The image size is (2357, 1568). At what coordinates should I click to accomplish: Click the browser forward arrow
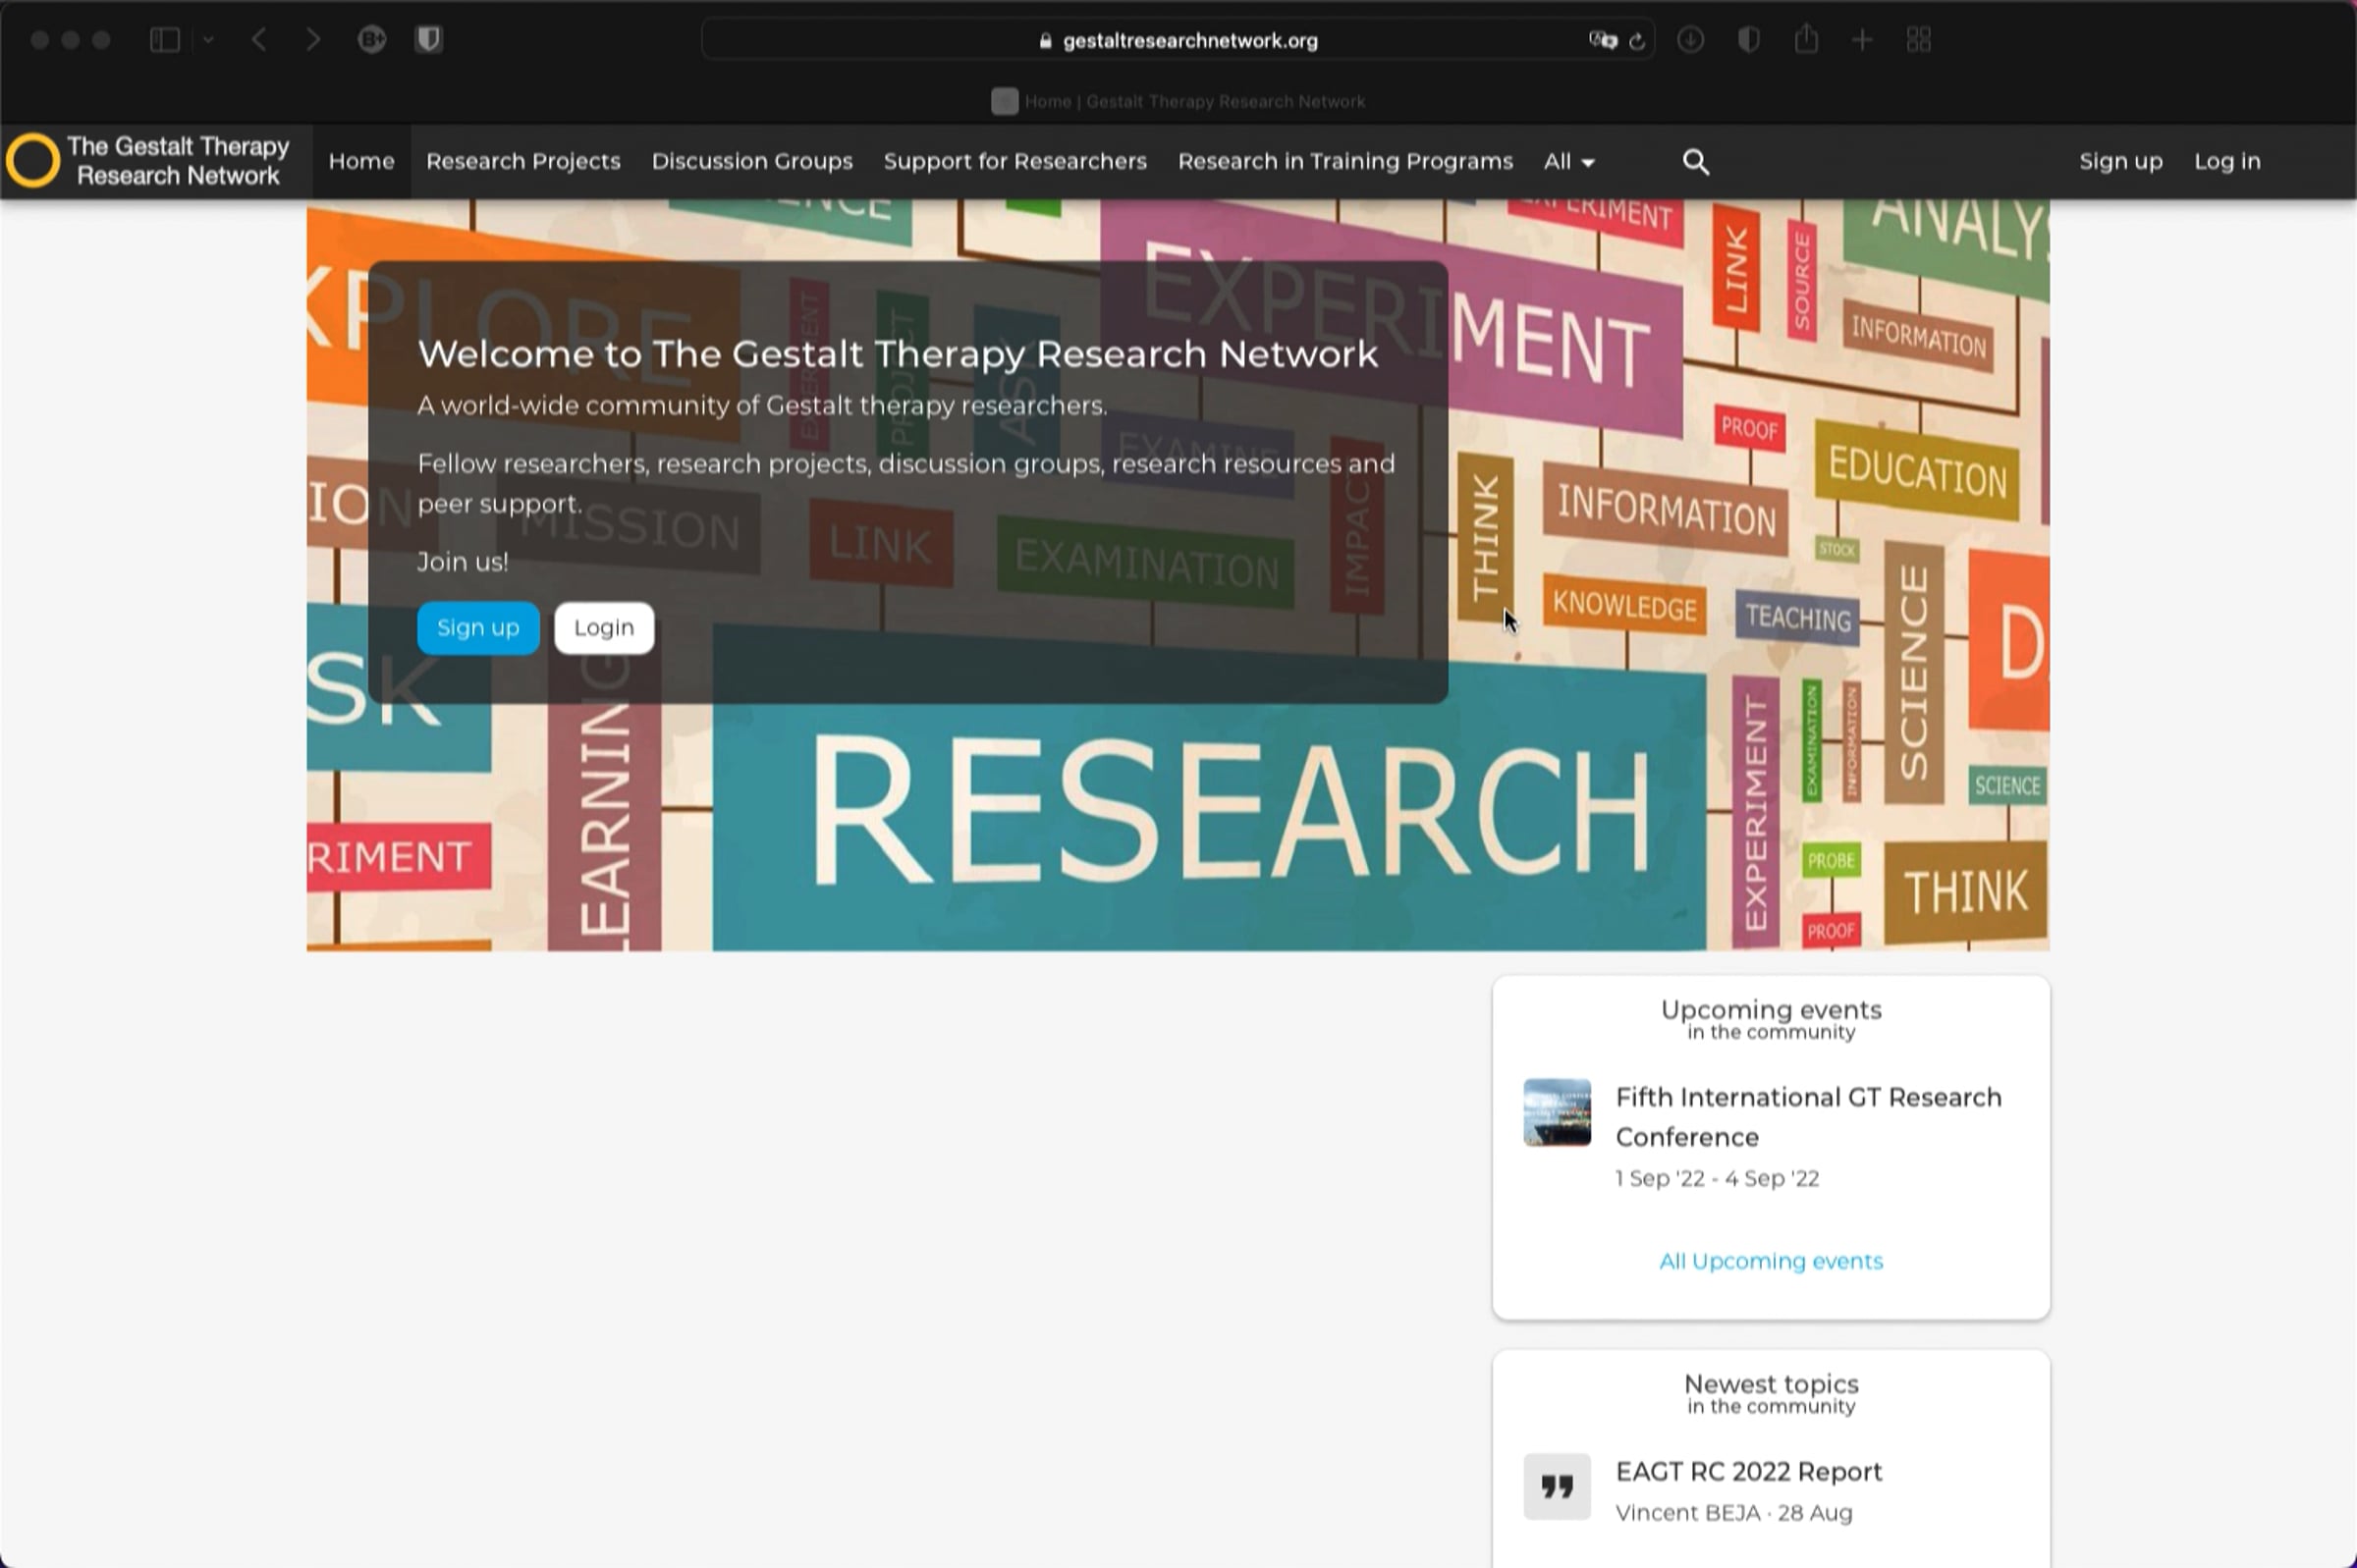pos(313,40)
